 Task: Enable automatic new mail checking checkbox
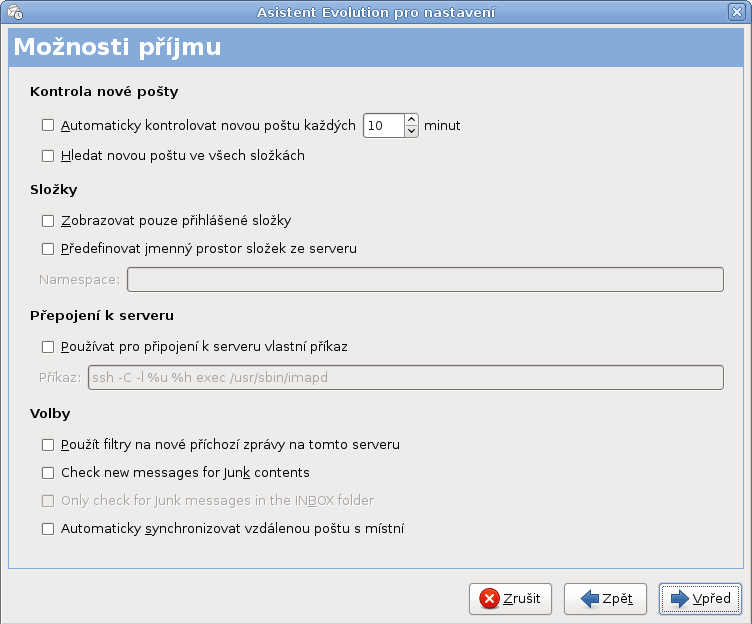(48, 126)
